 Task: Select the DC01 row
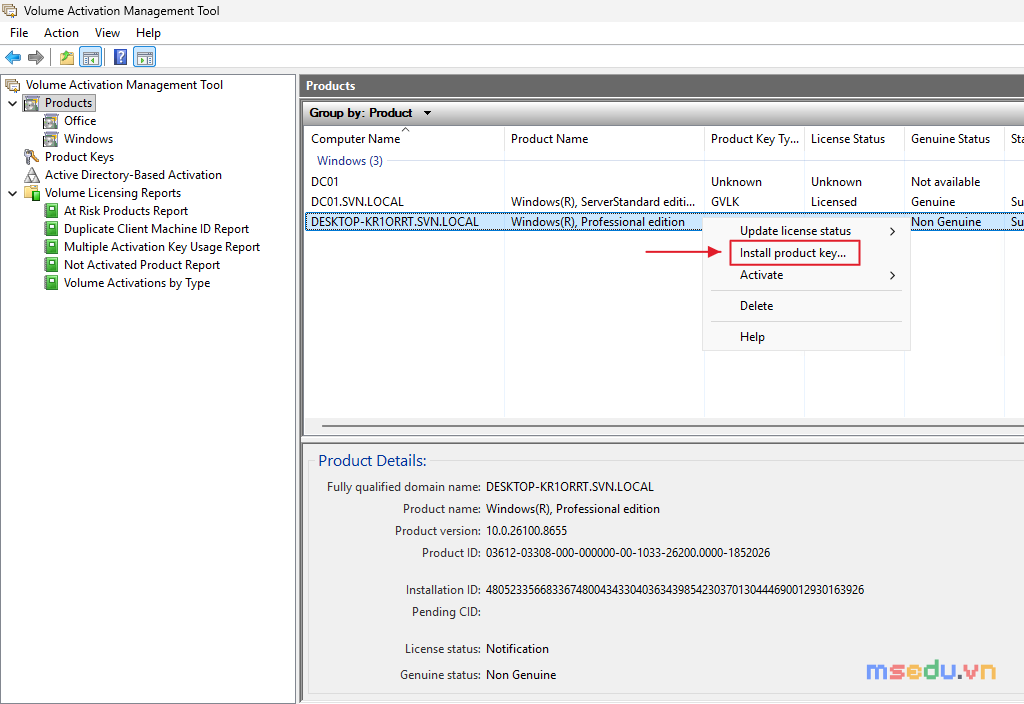[x=664, y=182]
